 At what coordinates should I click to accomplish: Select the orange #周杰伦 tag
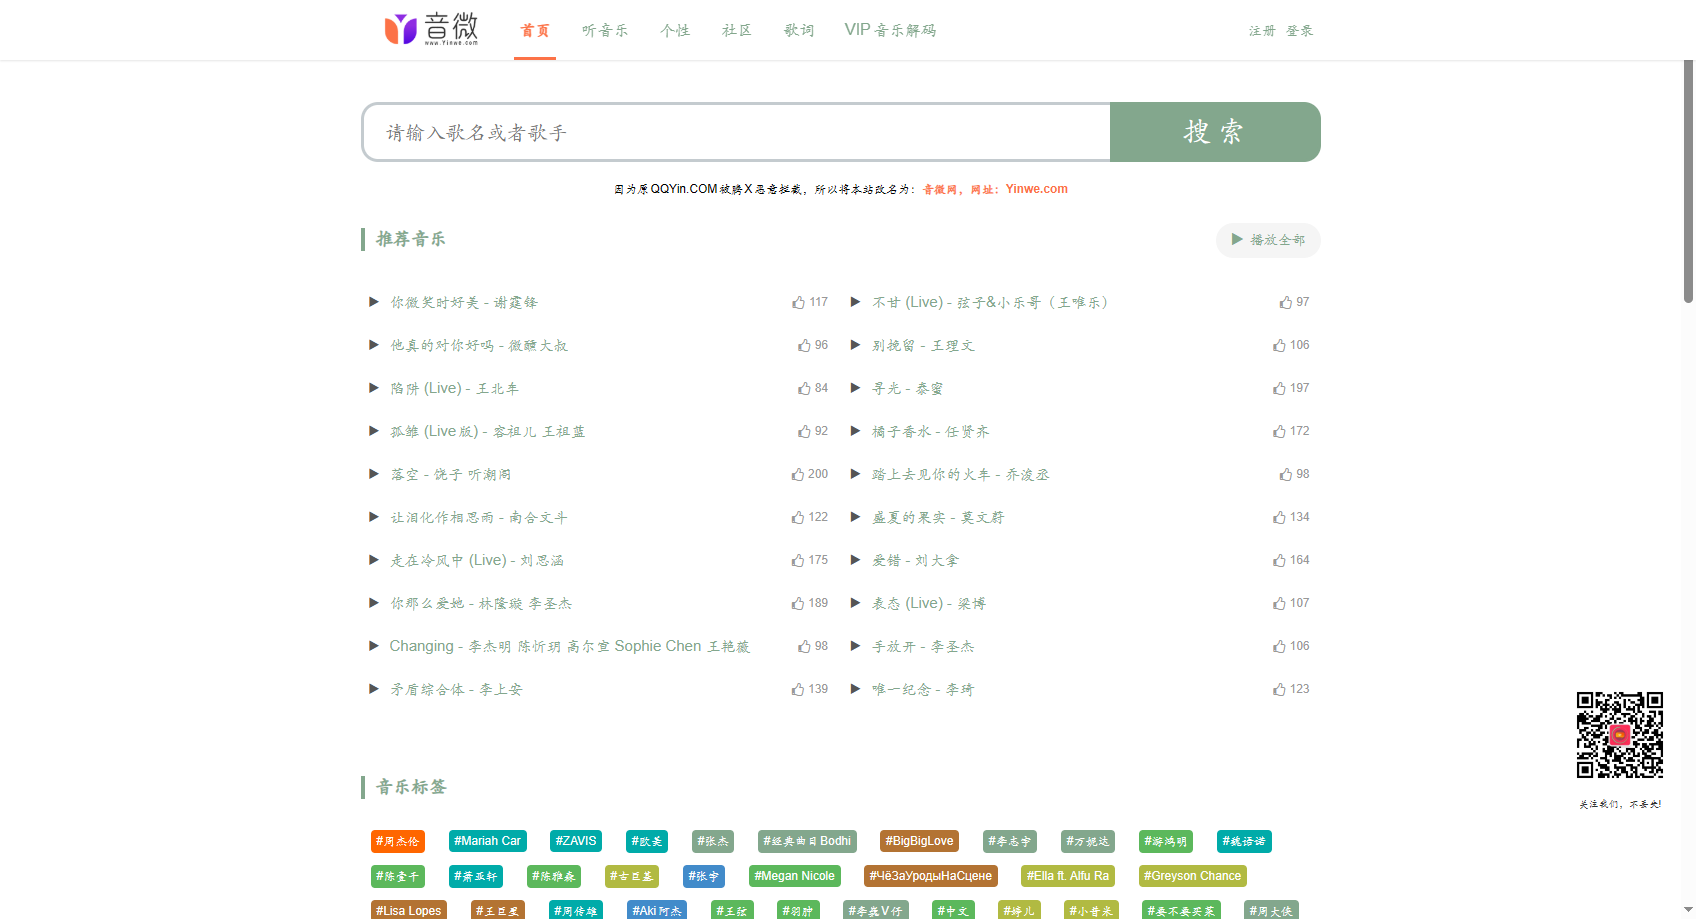click(398, 841)
